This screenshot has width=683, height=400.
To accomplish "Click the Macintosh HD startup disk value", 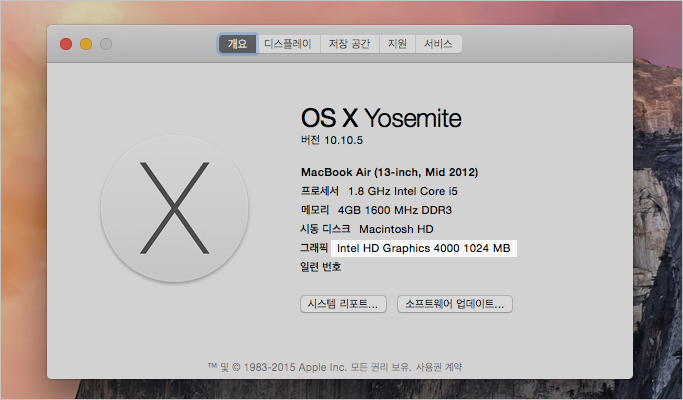I will click(x=396, y=229).
